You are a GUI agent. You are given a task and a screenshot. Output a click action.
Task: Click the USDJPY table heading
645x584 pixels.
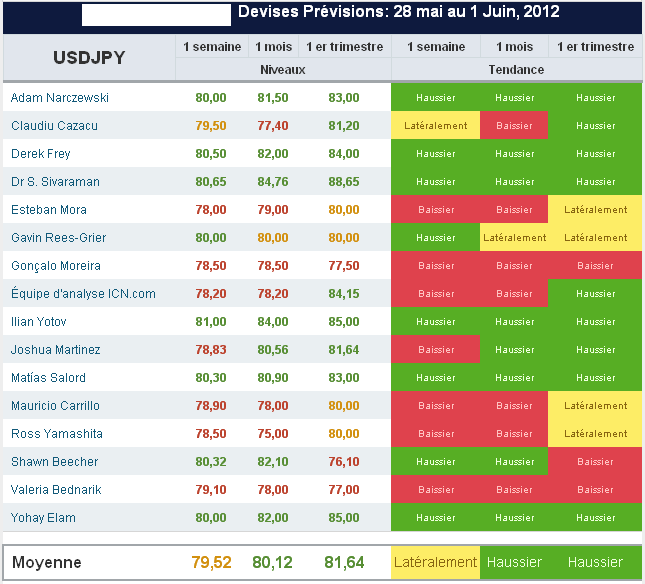(x=89, y=58)
